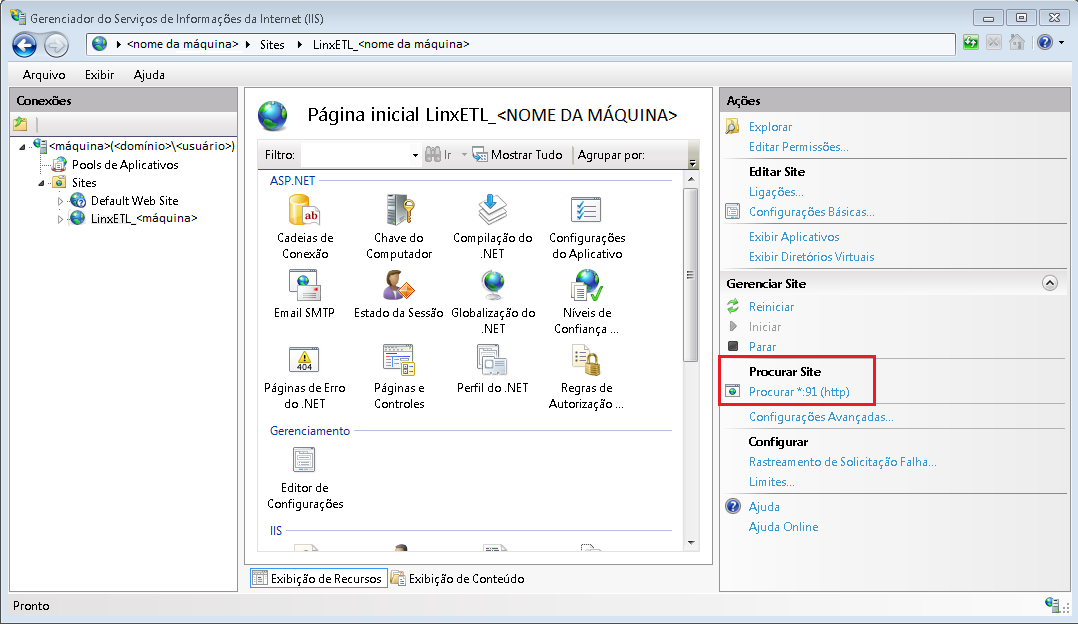Expand the Default Web Site node
This screenshot has height=624, width=1078.
click(60, 201)
